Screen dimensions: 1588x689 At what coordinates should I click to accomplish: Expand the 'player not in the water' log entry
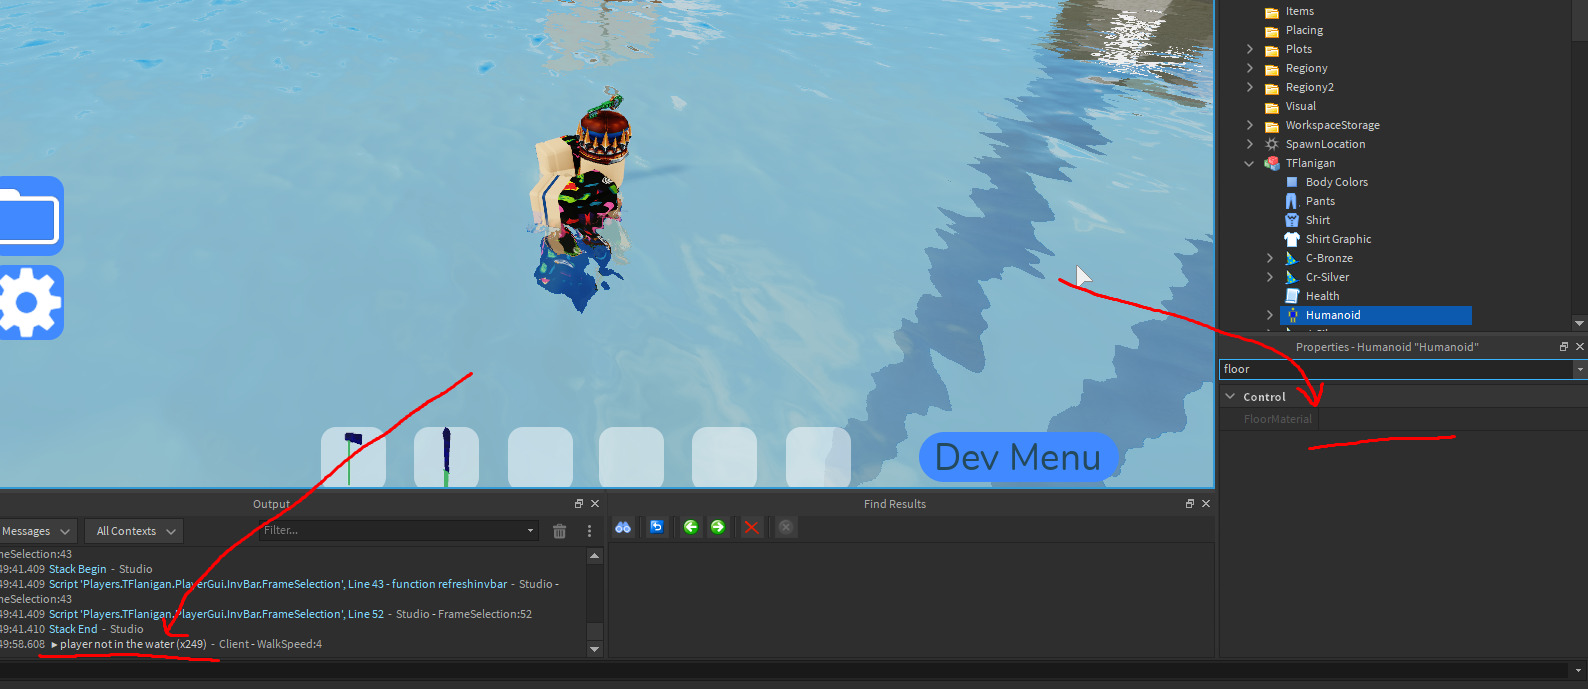[54, 645]
